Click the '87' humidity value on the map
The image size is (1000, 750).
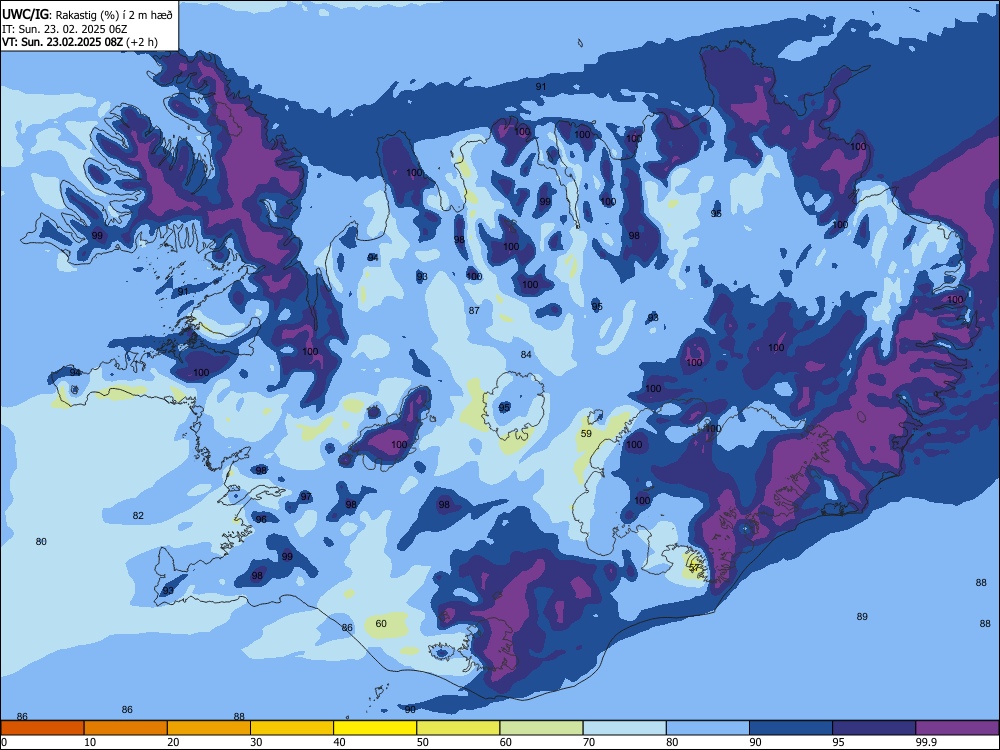(x=474, y=311)
